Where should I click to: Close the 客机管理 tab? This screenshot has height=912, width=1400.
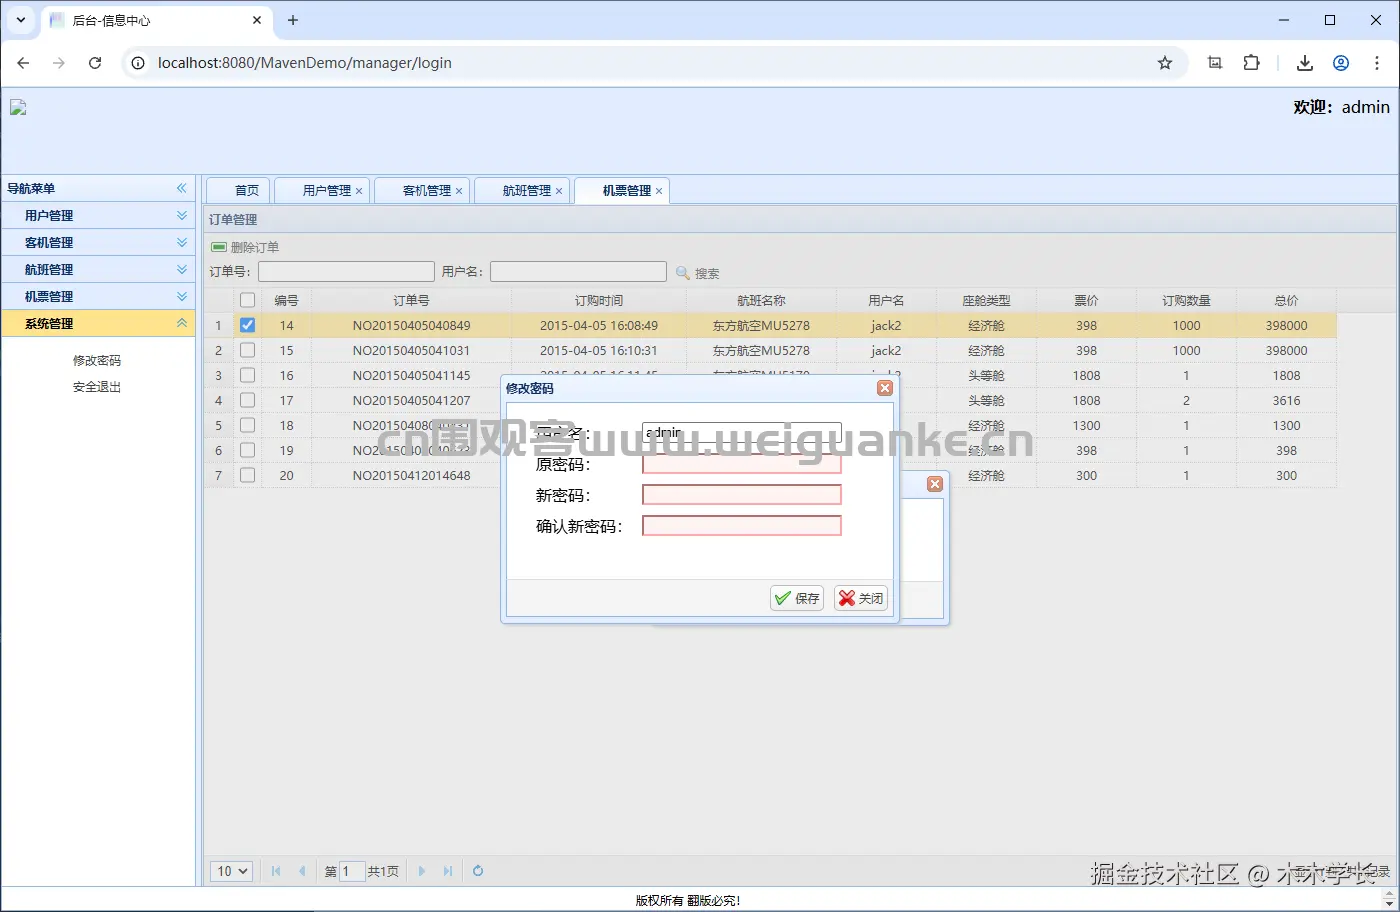coord(459,191)
